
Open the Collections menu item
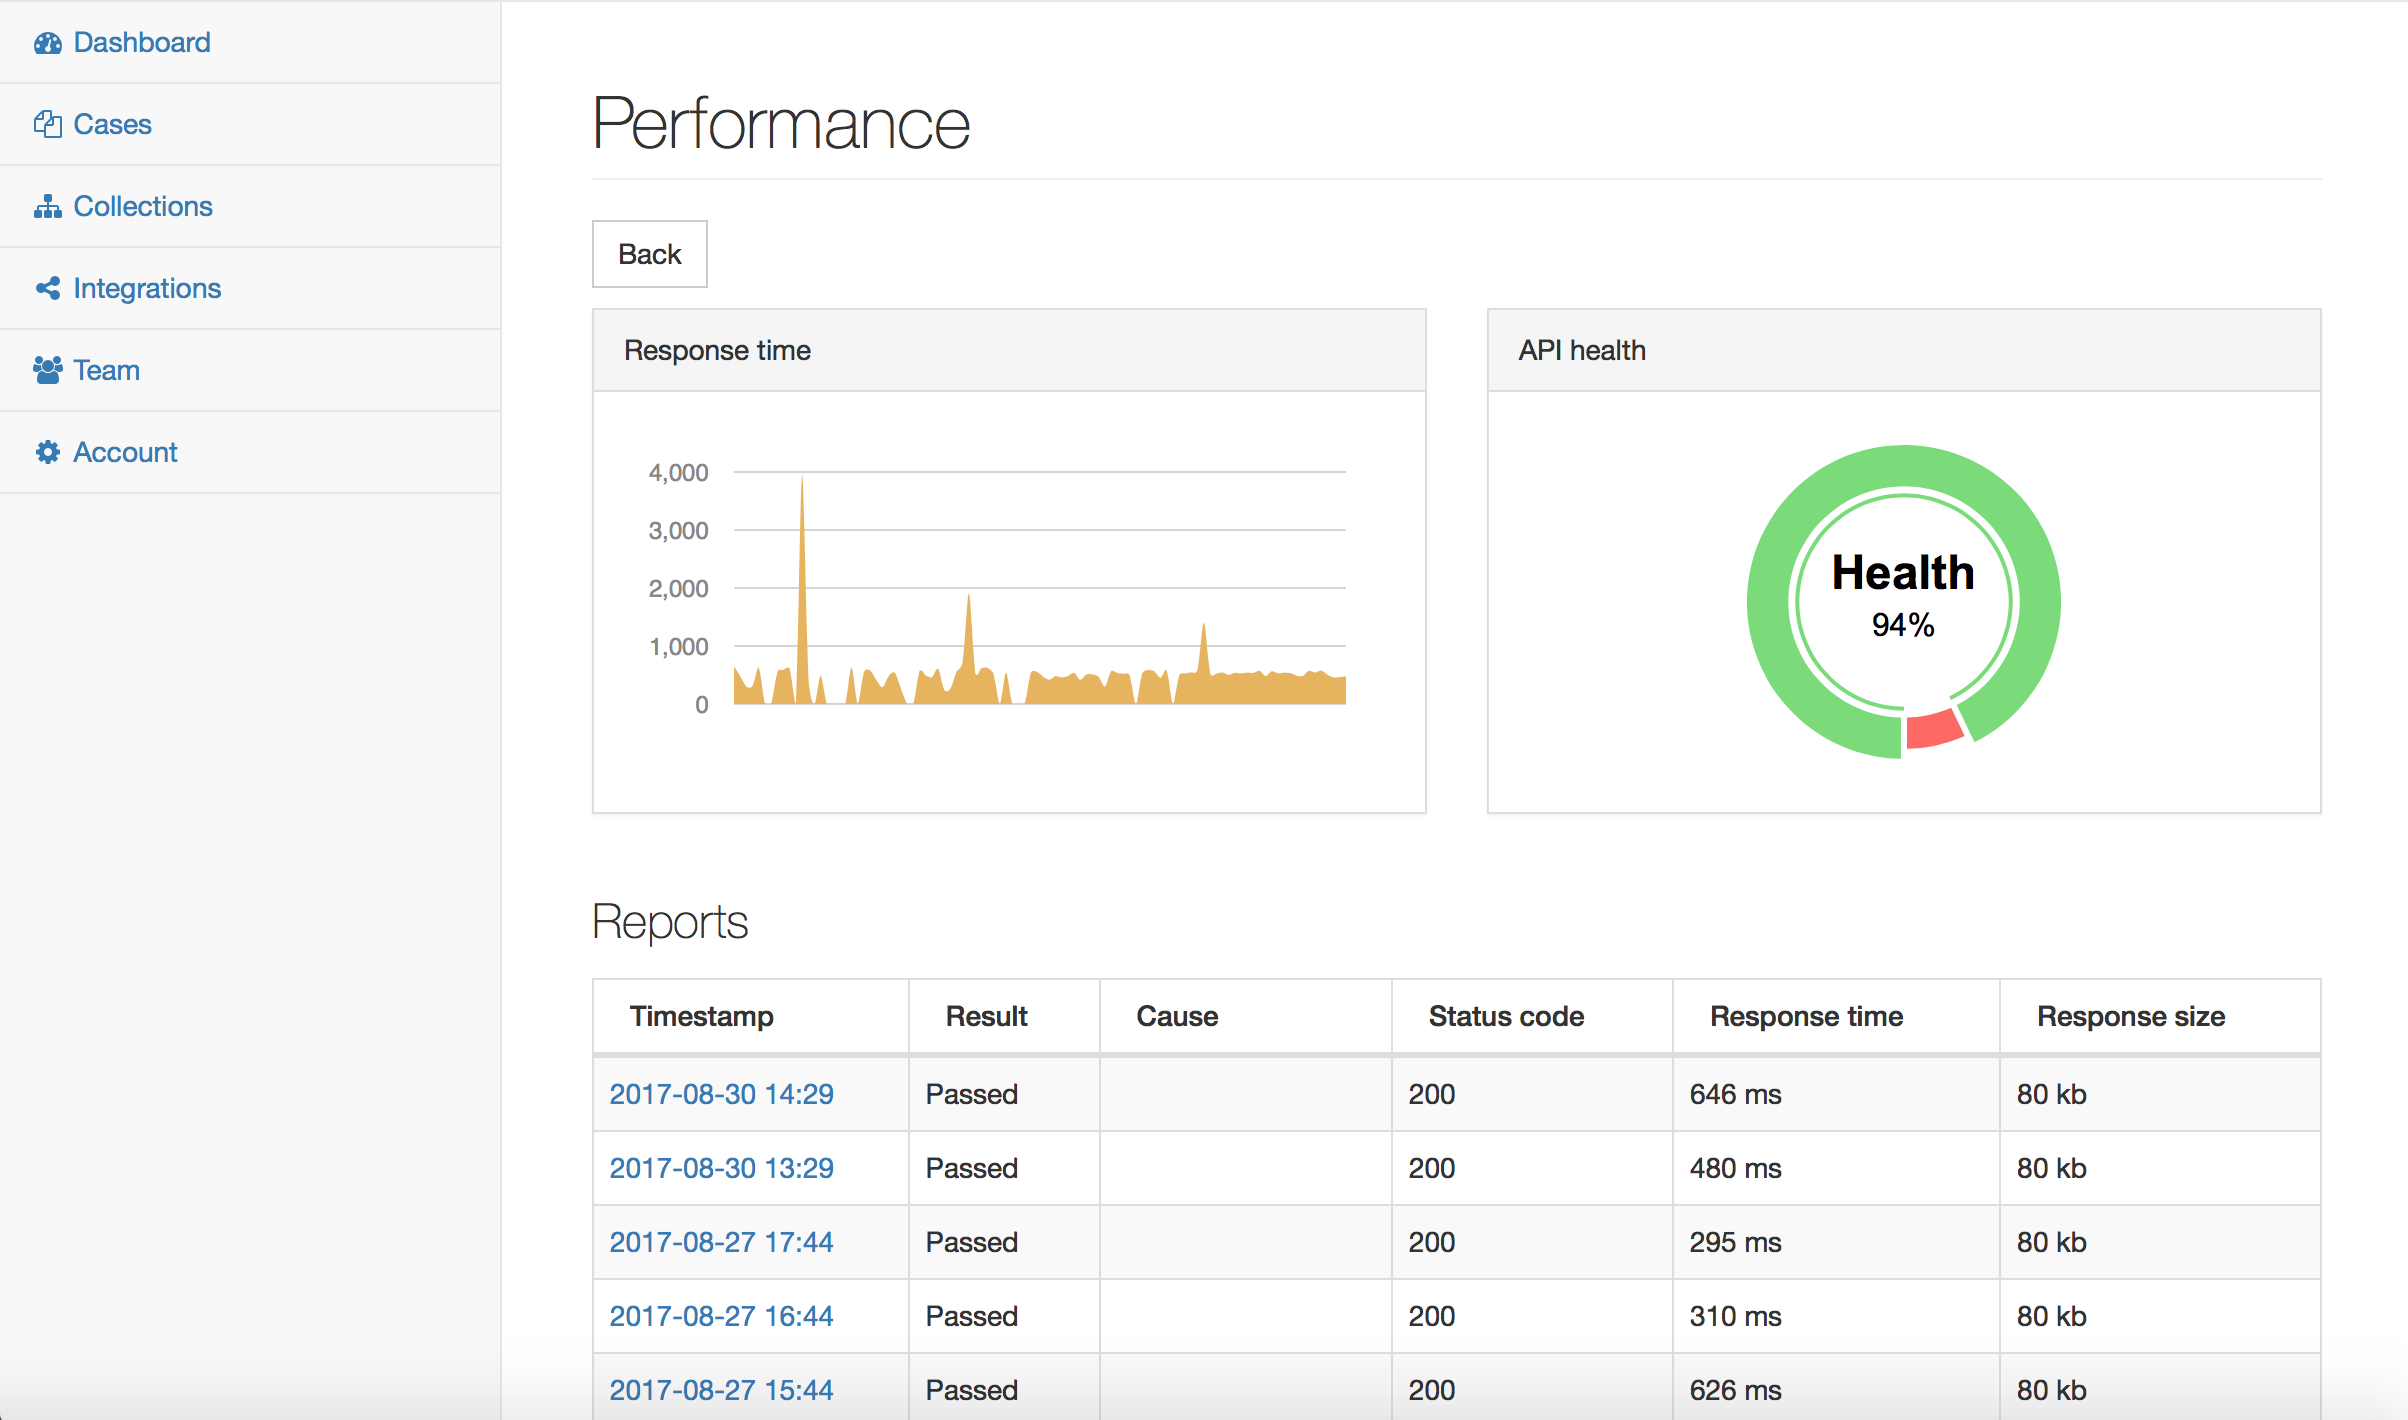[143, 206]
